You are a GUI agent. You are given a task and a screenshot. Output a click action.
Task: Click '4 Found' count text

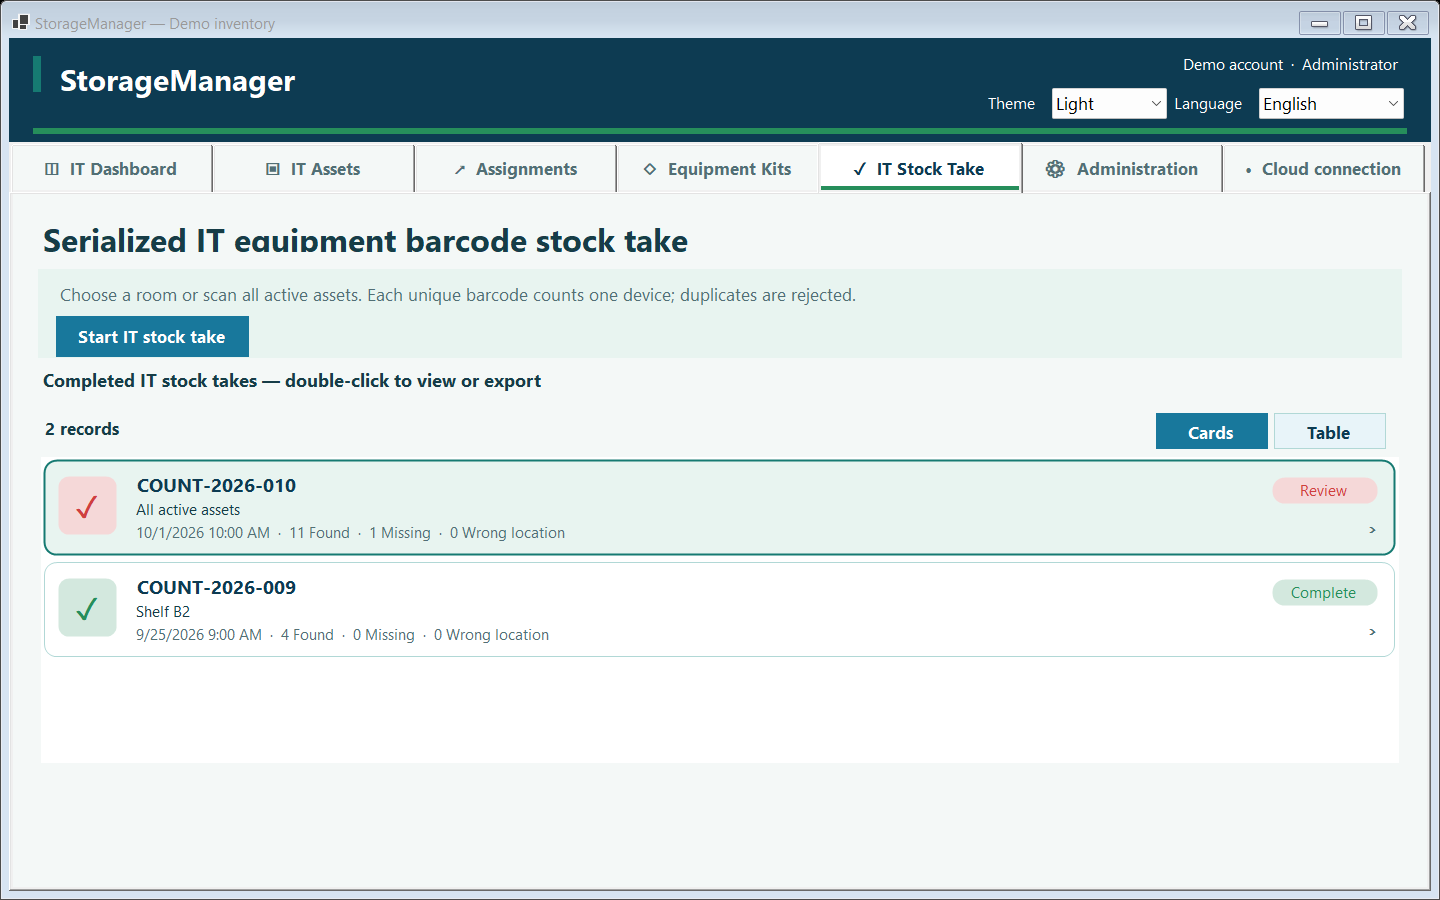[307, 635]
